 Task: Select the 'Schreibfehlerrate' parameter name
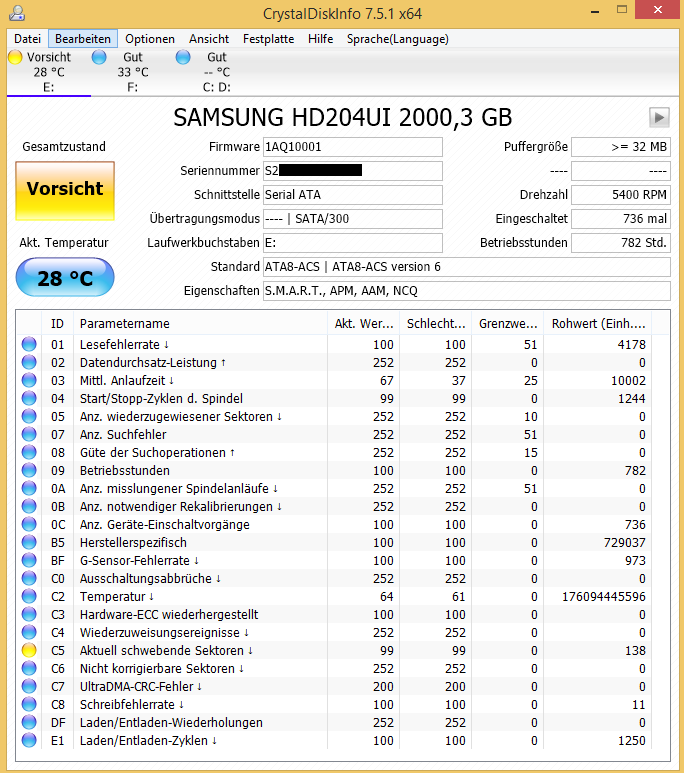(x=127, y=704)
